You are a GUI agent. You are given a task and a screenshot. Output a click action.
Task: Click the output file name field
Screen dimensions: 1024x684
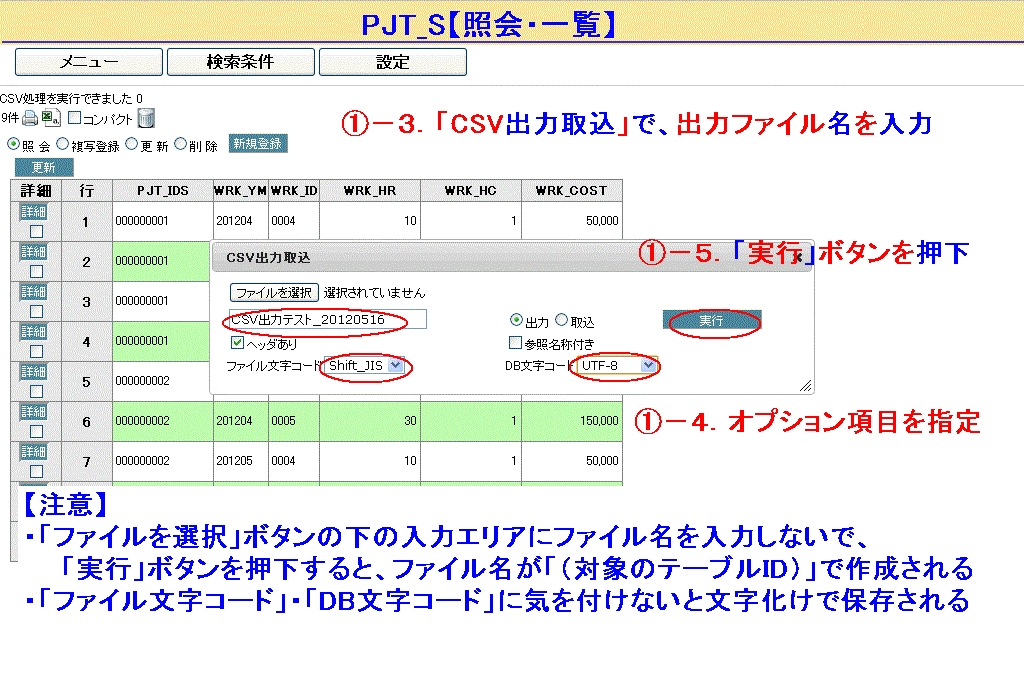[326, 319]
